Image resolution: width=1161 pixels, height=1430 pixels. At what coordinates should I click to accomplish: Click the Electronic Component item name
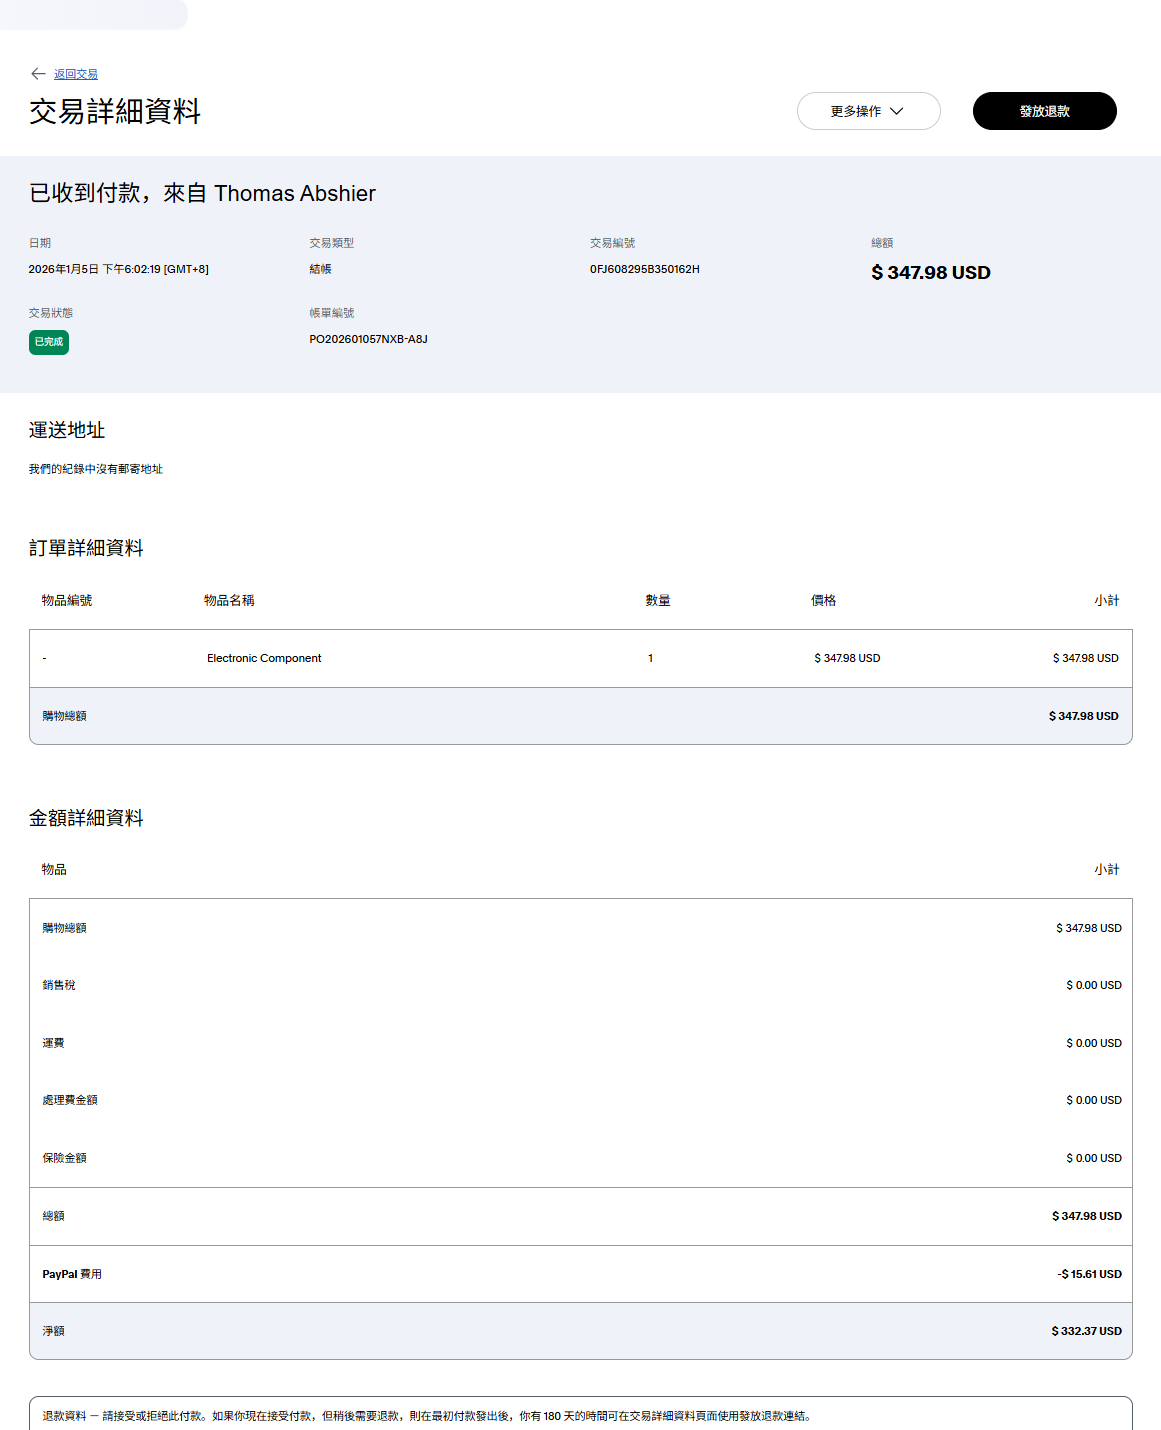264,658
